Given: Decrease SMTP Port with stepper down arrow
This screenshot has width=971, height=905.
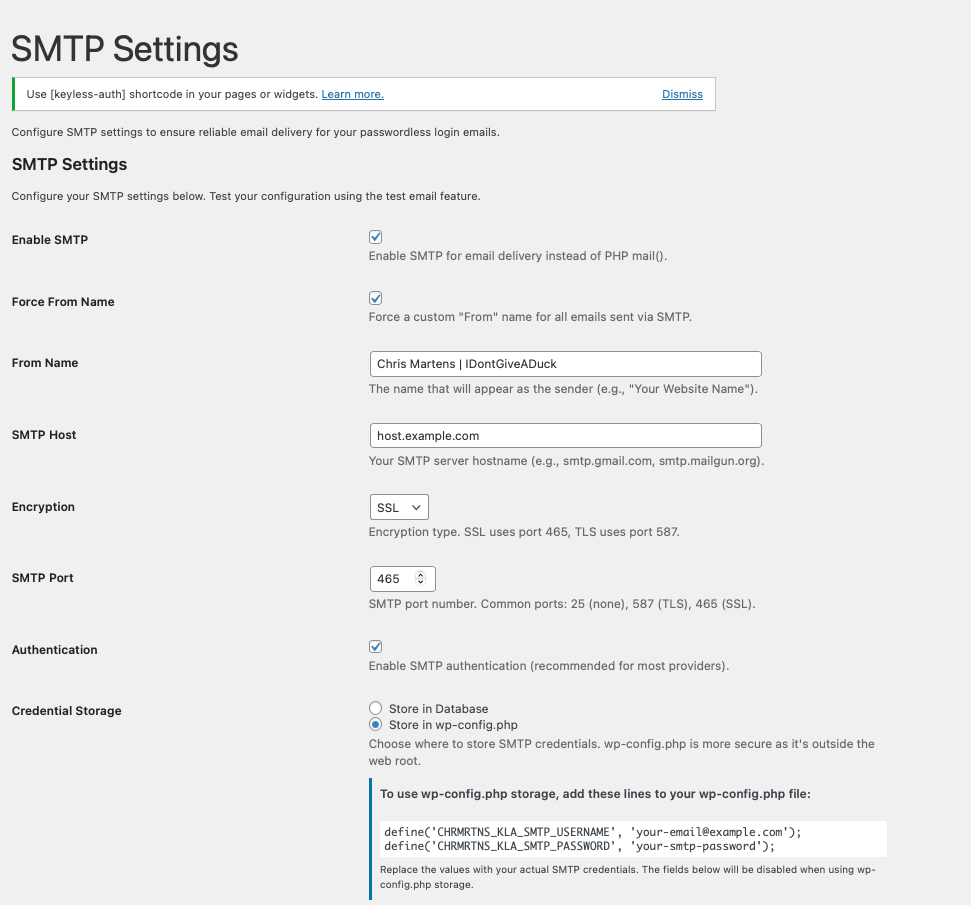Looking at the screenshot, I should coord(420,583).
